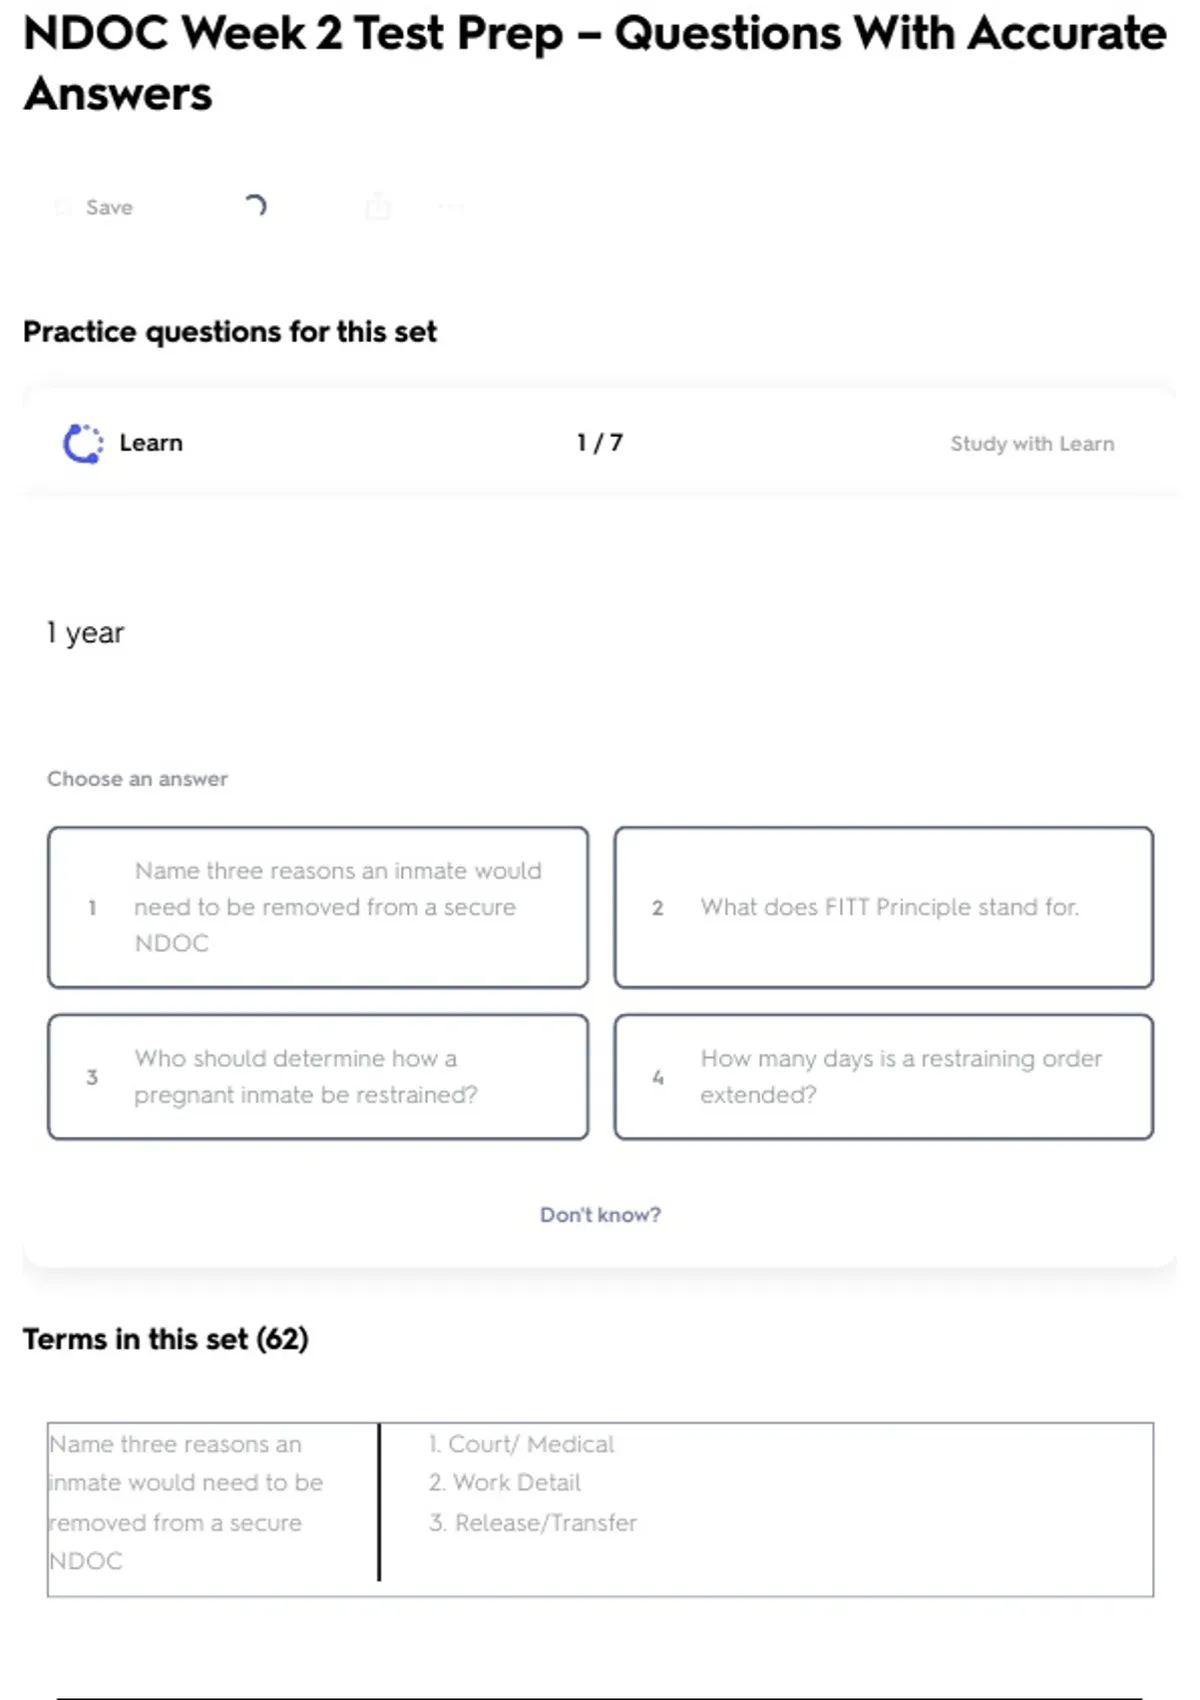The height and width of the screenshot is (1700, 1200).
Task: Click the "Terms in this set (62)" heading
Action: [166, 1339]
